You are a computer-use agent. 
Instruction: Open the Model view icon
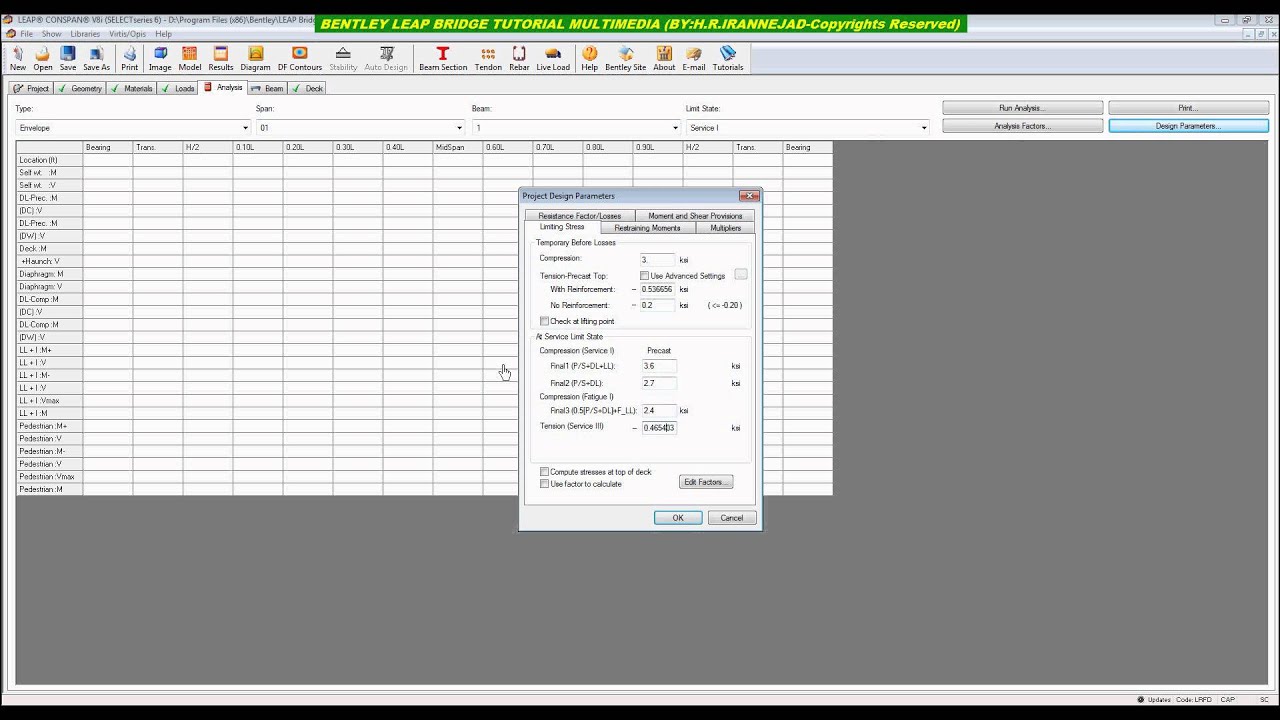[x=190, y=59]
